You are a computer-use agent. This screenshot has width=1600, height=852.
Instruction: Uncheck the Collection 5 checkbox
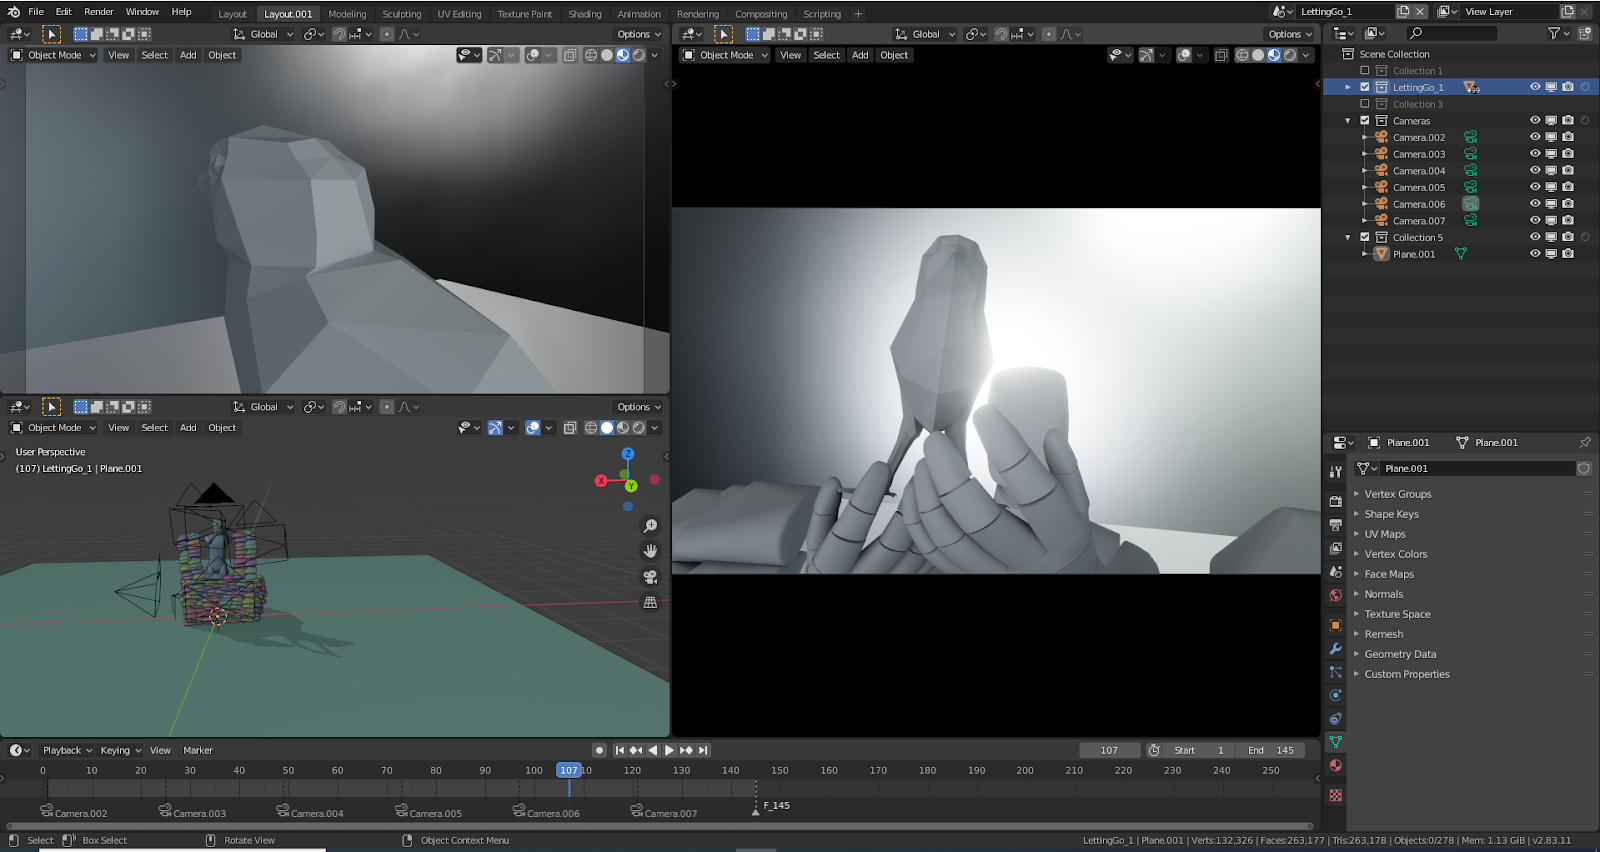click(x=1365, y=237)
